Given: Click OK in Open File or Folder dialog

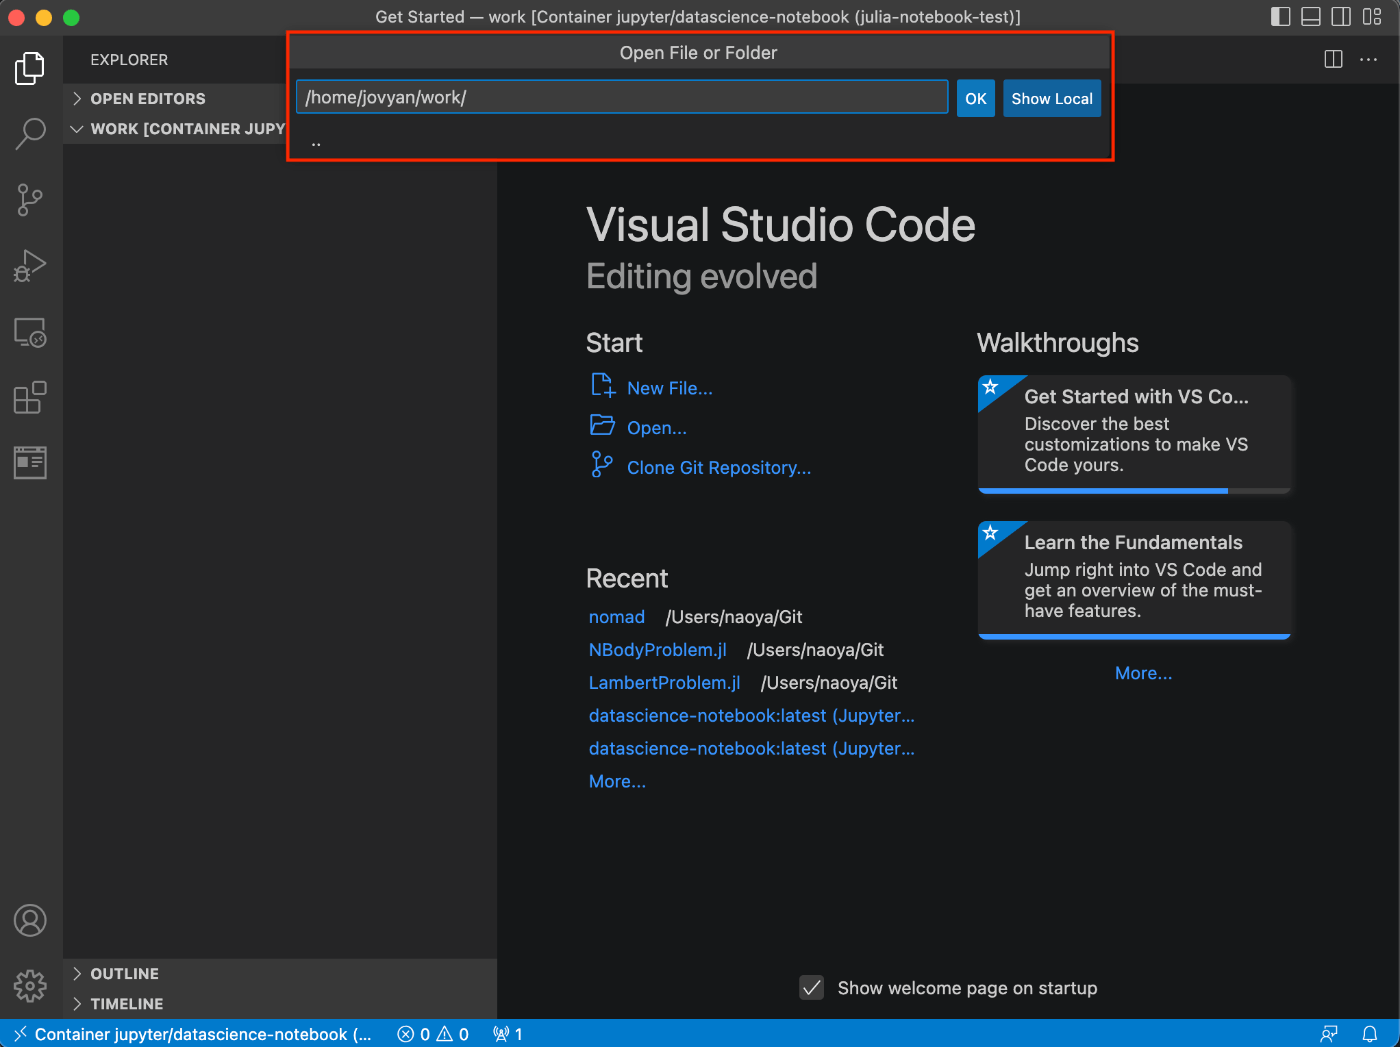Looking at the screenshot, I should click(976, 98).
